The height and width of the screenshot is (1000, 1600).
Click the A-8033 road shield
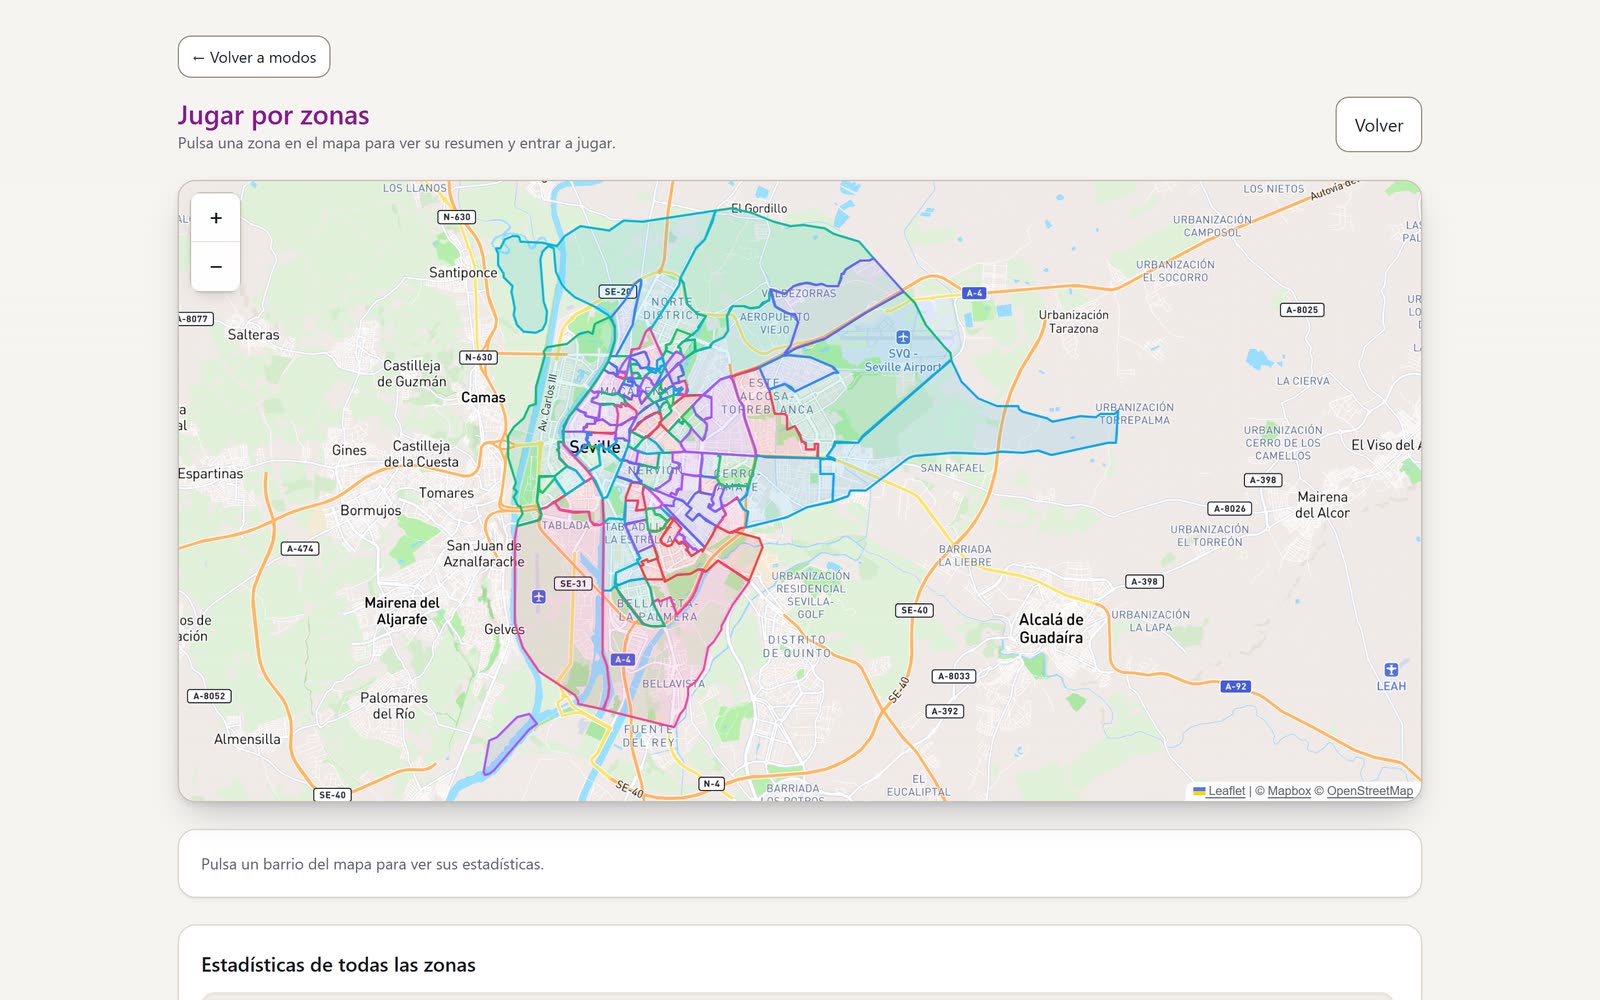point(954,676)
